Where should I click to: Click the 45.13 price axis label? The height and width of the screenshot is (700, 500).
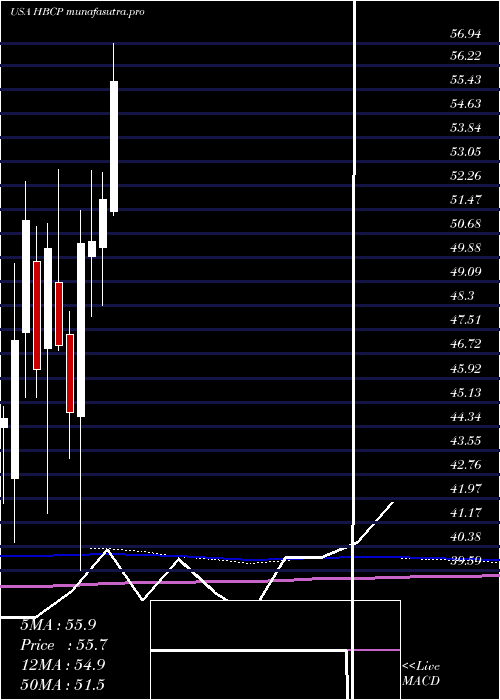point(466,392)
